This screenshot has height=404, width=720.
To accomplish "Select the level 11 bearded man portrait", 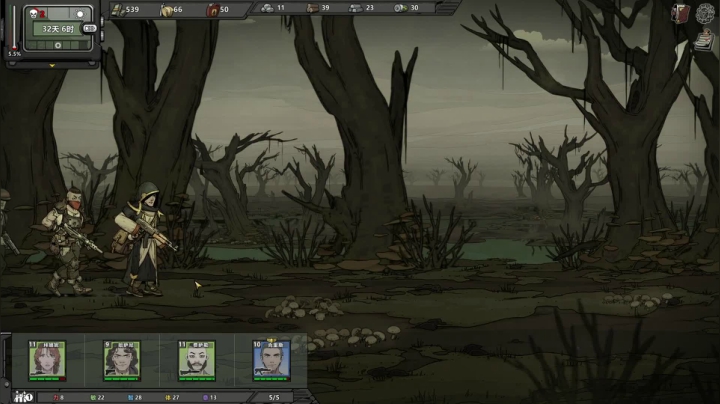I will 197,360.
